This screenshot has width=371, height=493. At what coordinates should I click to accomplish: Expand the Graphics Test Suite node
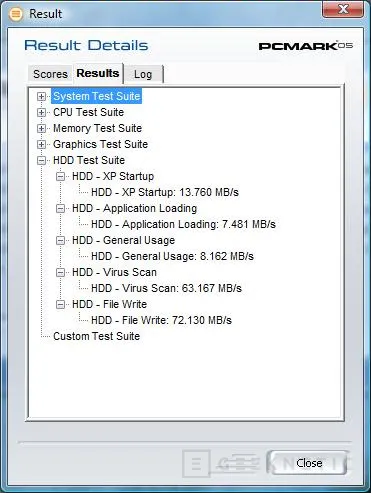(x=41, y=144)
